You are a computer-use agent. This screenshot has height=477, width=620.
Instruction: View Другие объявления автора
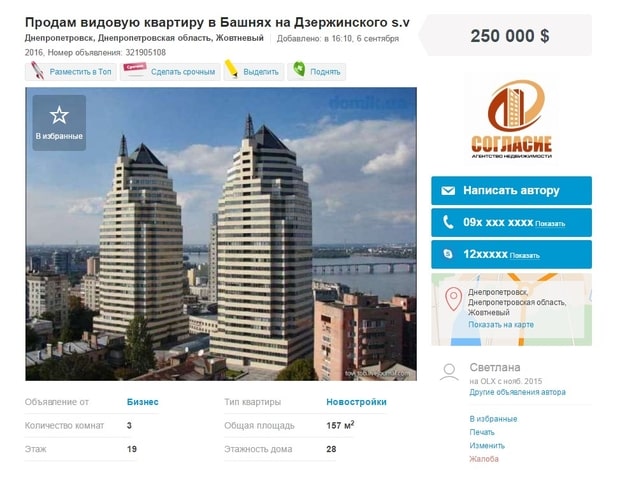click(x=517, y=392)
